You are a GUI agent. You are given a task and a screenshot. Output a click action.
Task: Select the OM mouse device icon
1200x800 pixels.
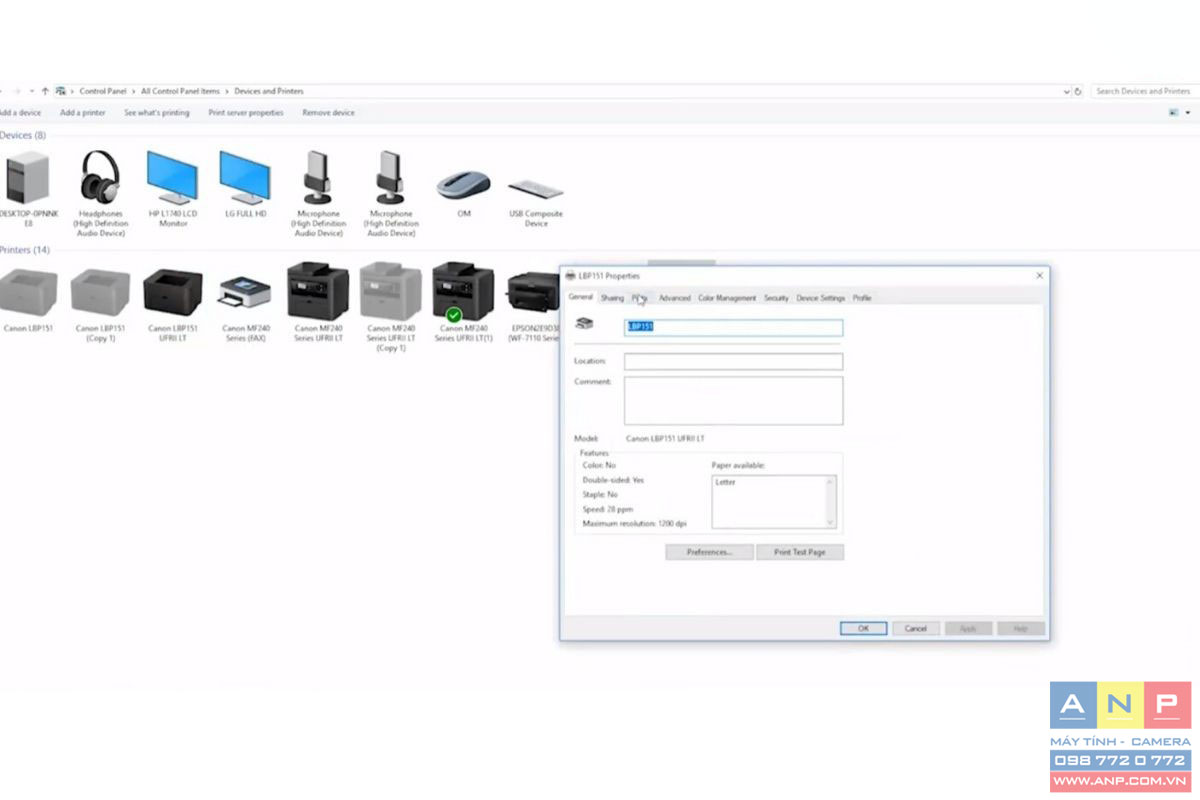click(463, 184)
